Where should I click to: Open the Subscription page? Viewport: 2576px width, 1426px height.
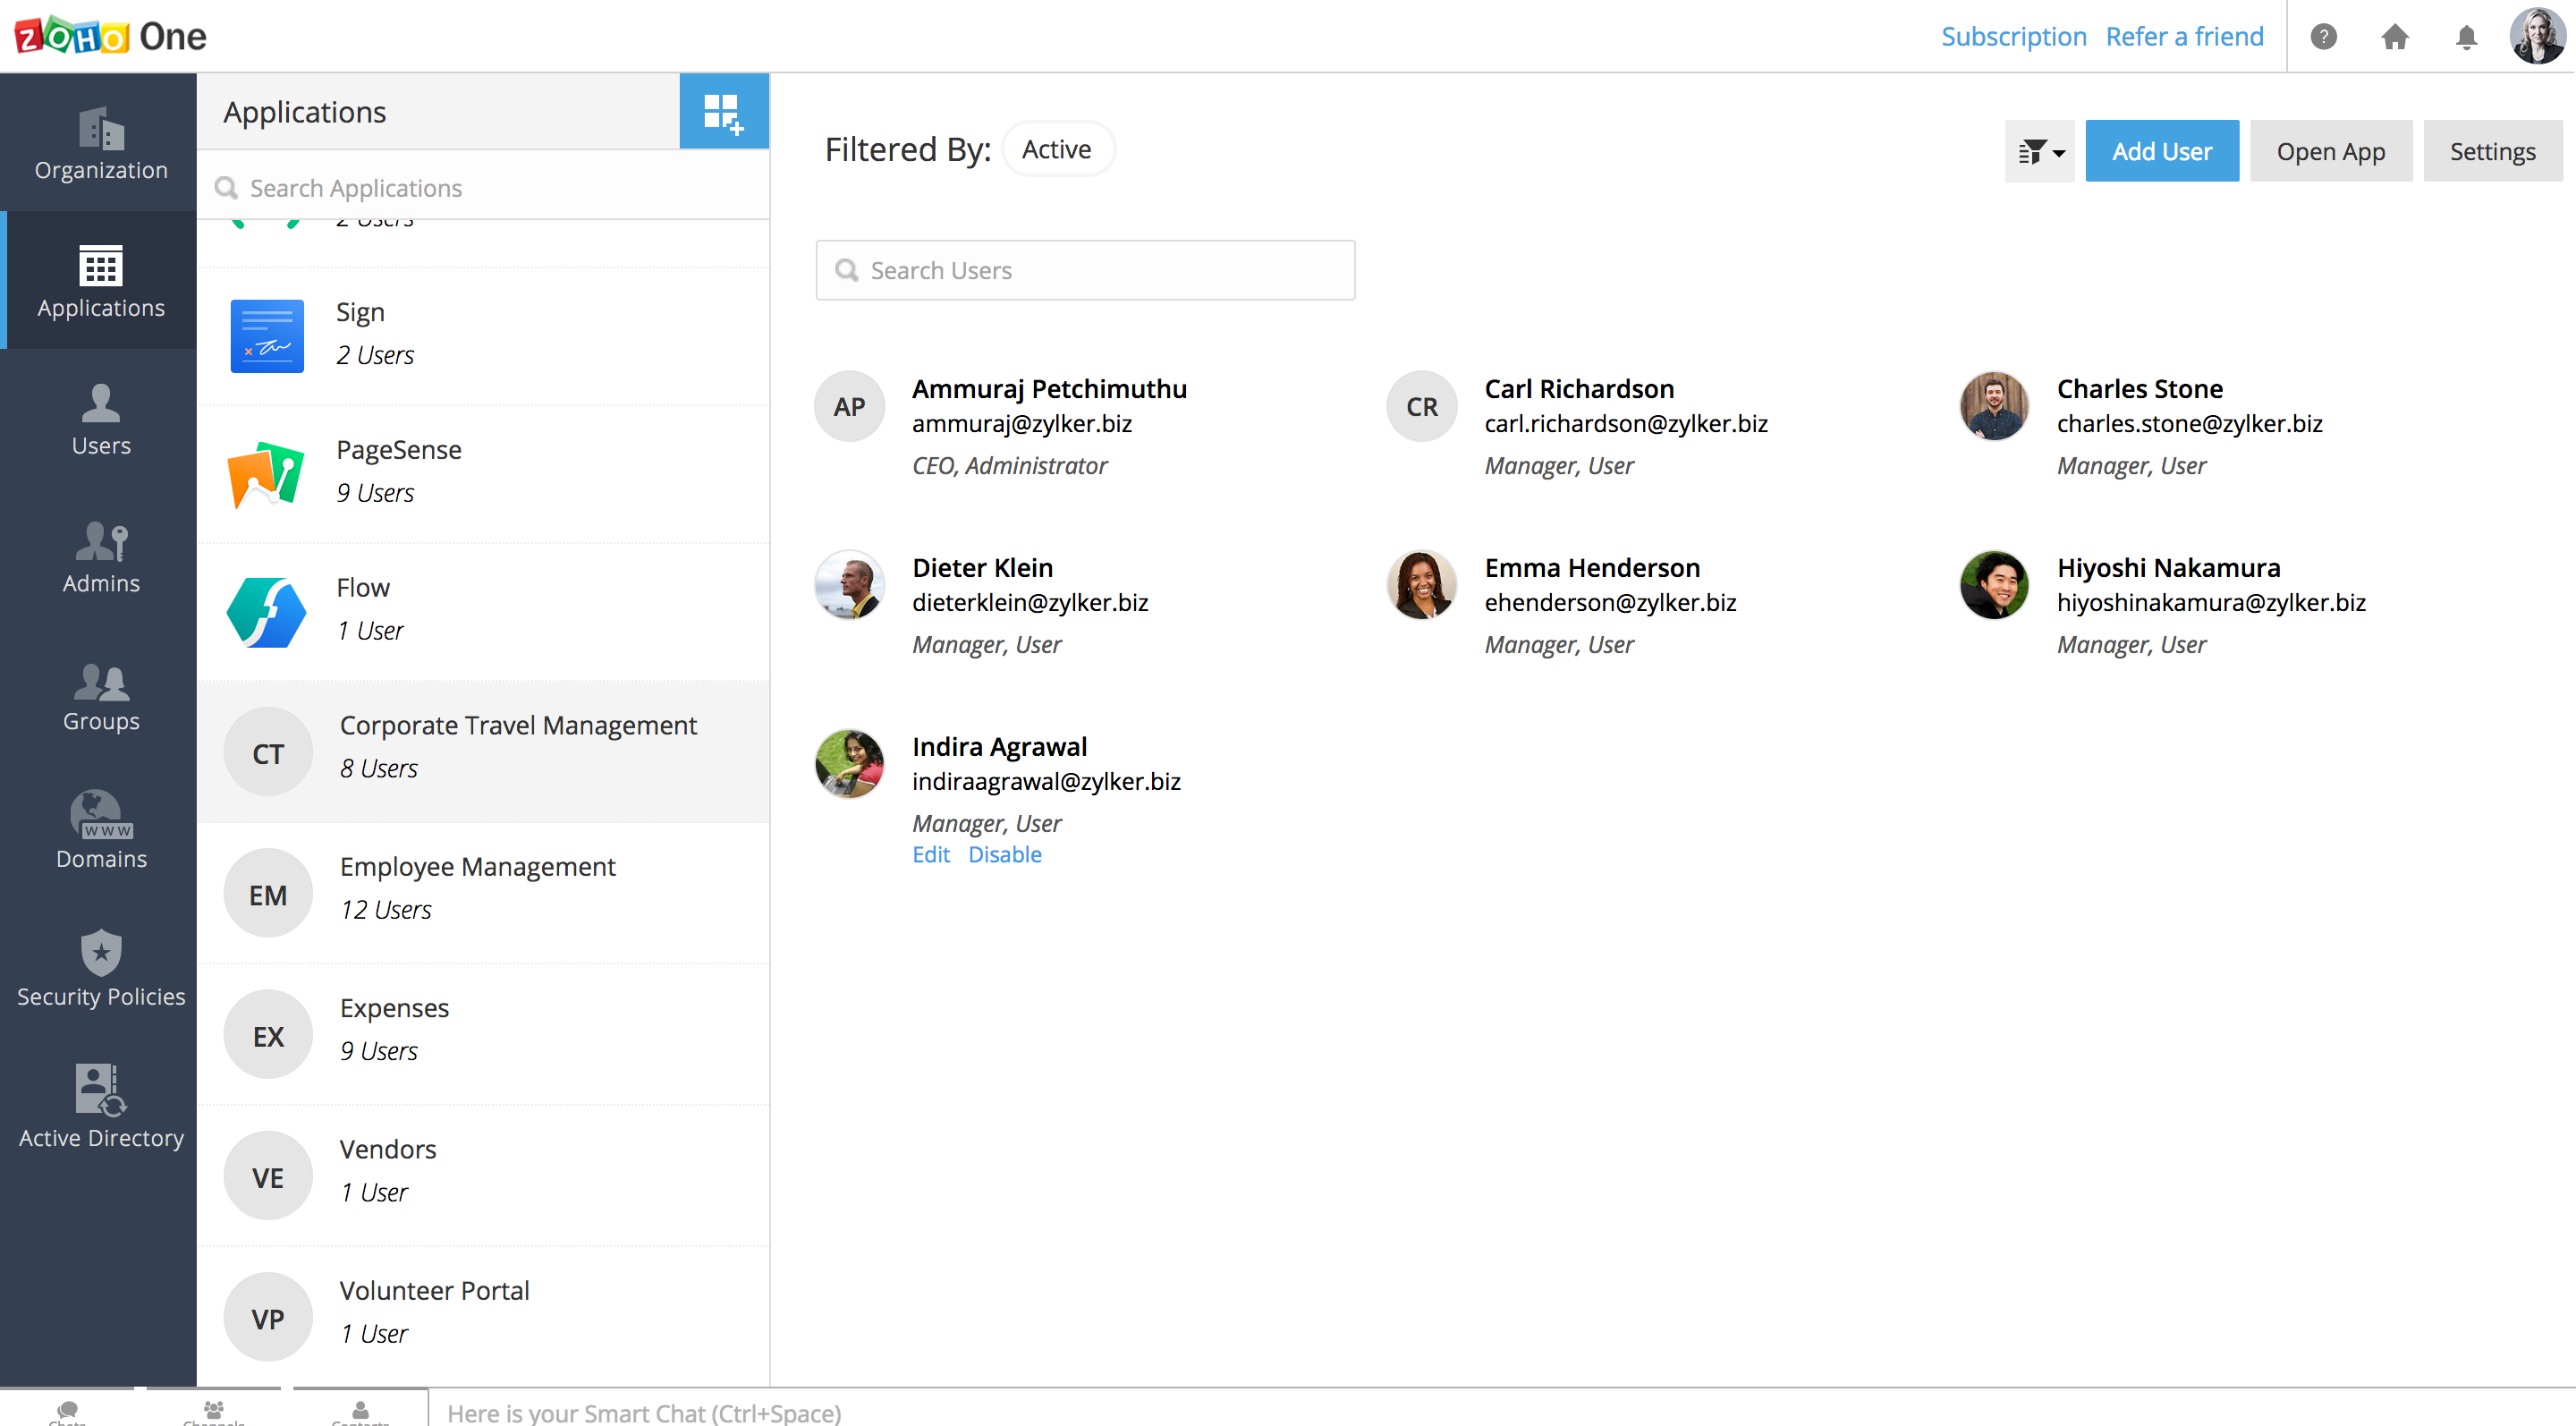2013,36
